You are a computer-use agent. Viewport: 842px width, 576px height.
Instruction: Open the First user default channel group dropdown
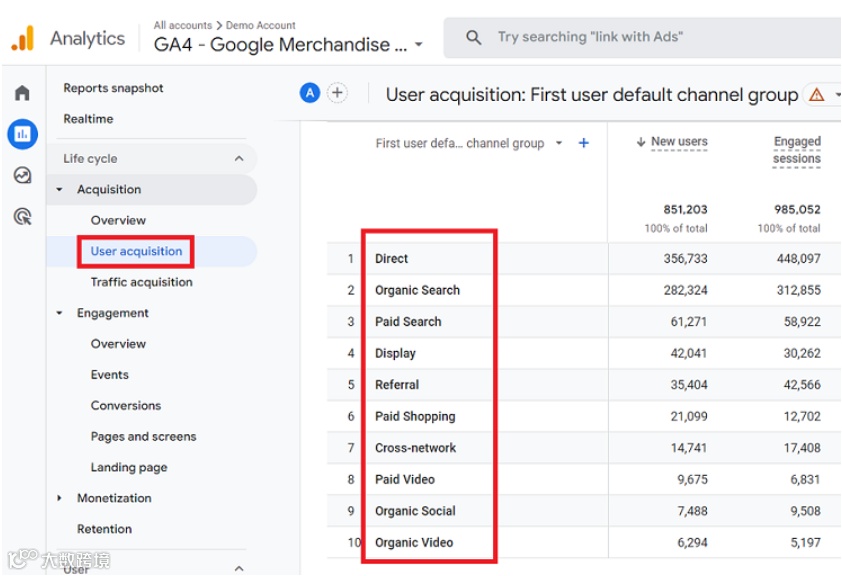[559, 143]
